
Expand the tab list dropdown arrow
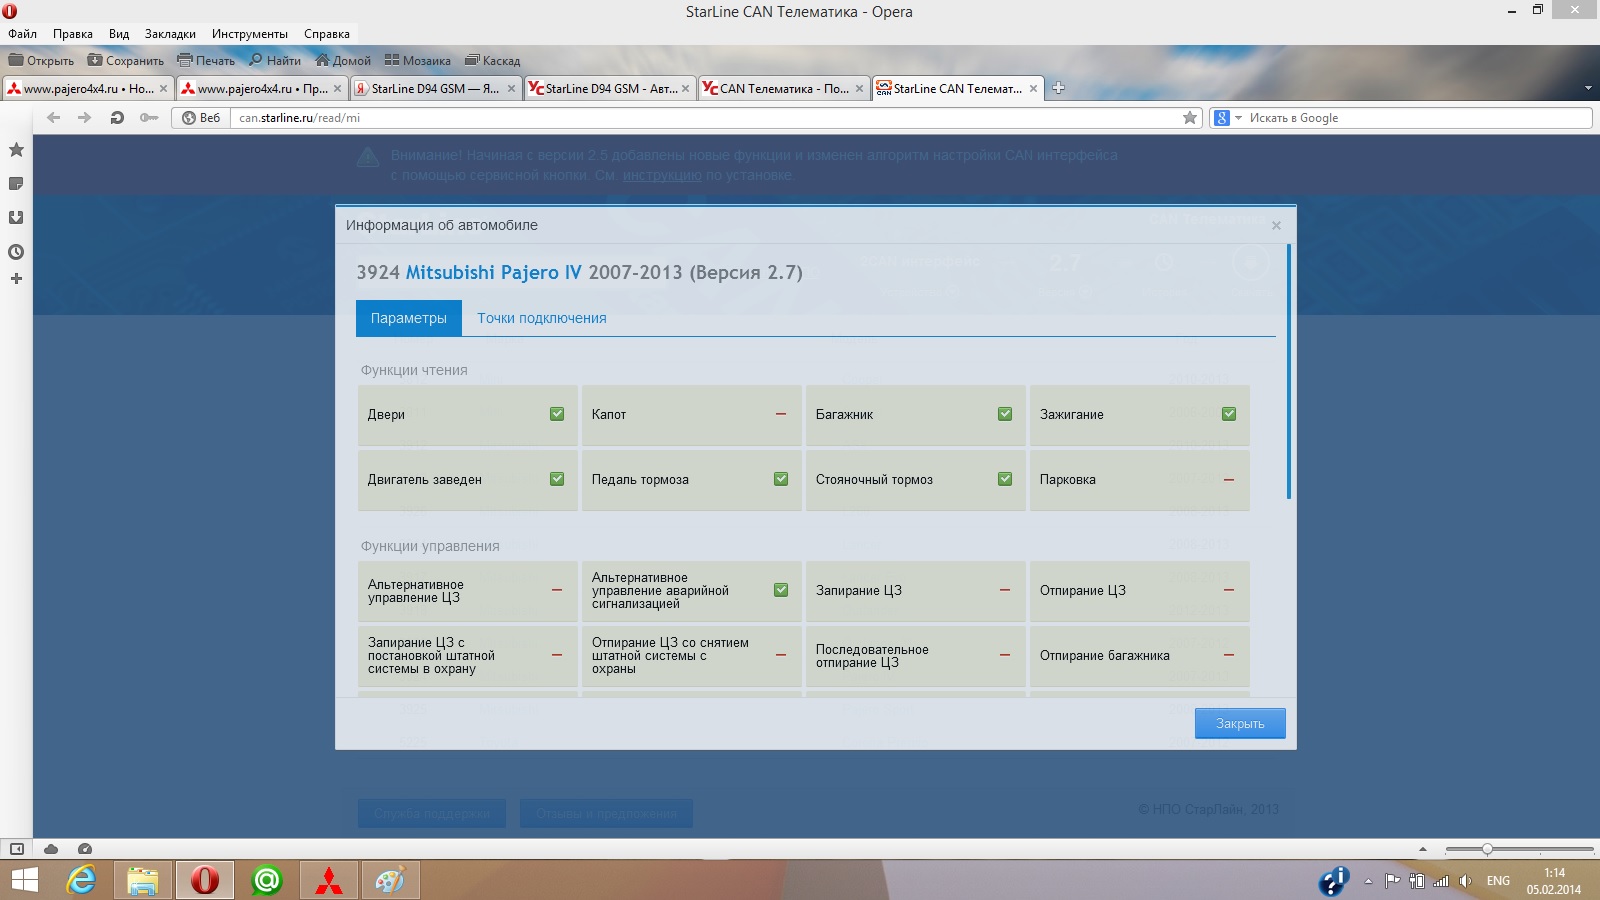[x=1588, y=88]
